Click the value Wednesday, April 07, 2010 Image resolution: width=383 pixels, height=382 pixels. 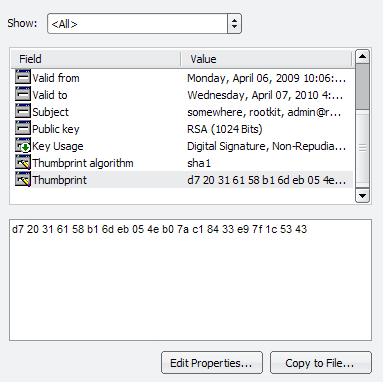click(x=265, y=95)
